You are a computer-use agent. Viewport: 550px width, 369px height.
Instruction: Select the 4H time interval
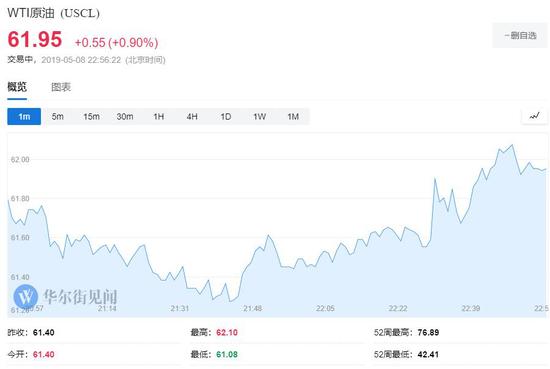[192, 116]
